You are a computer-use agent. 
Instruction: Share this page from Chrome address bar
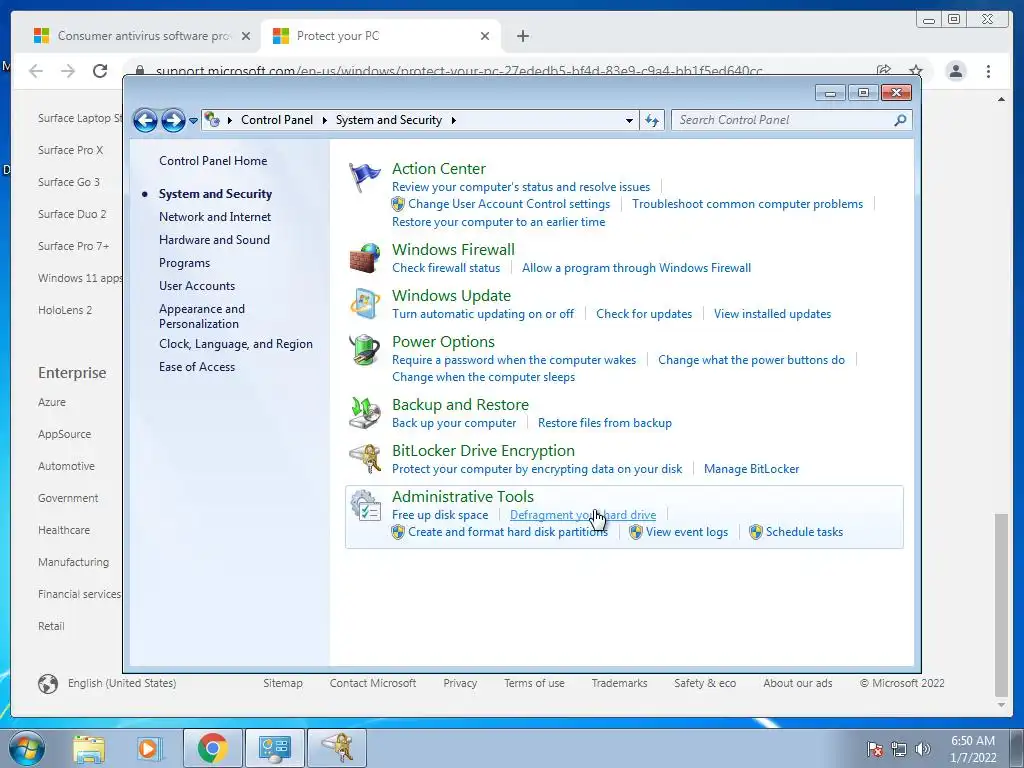coord(884,71)
